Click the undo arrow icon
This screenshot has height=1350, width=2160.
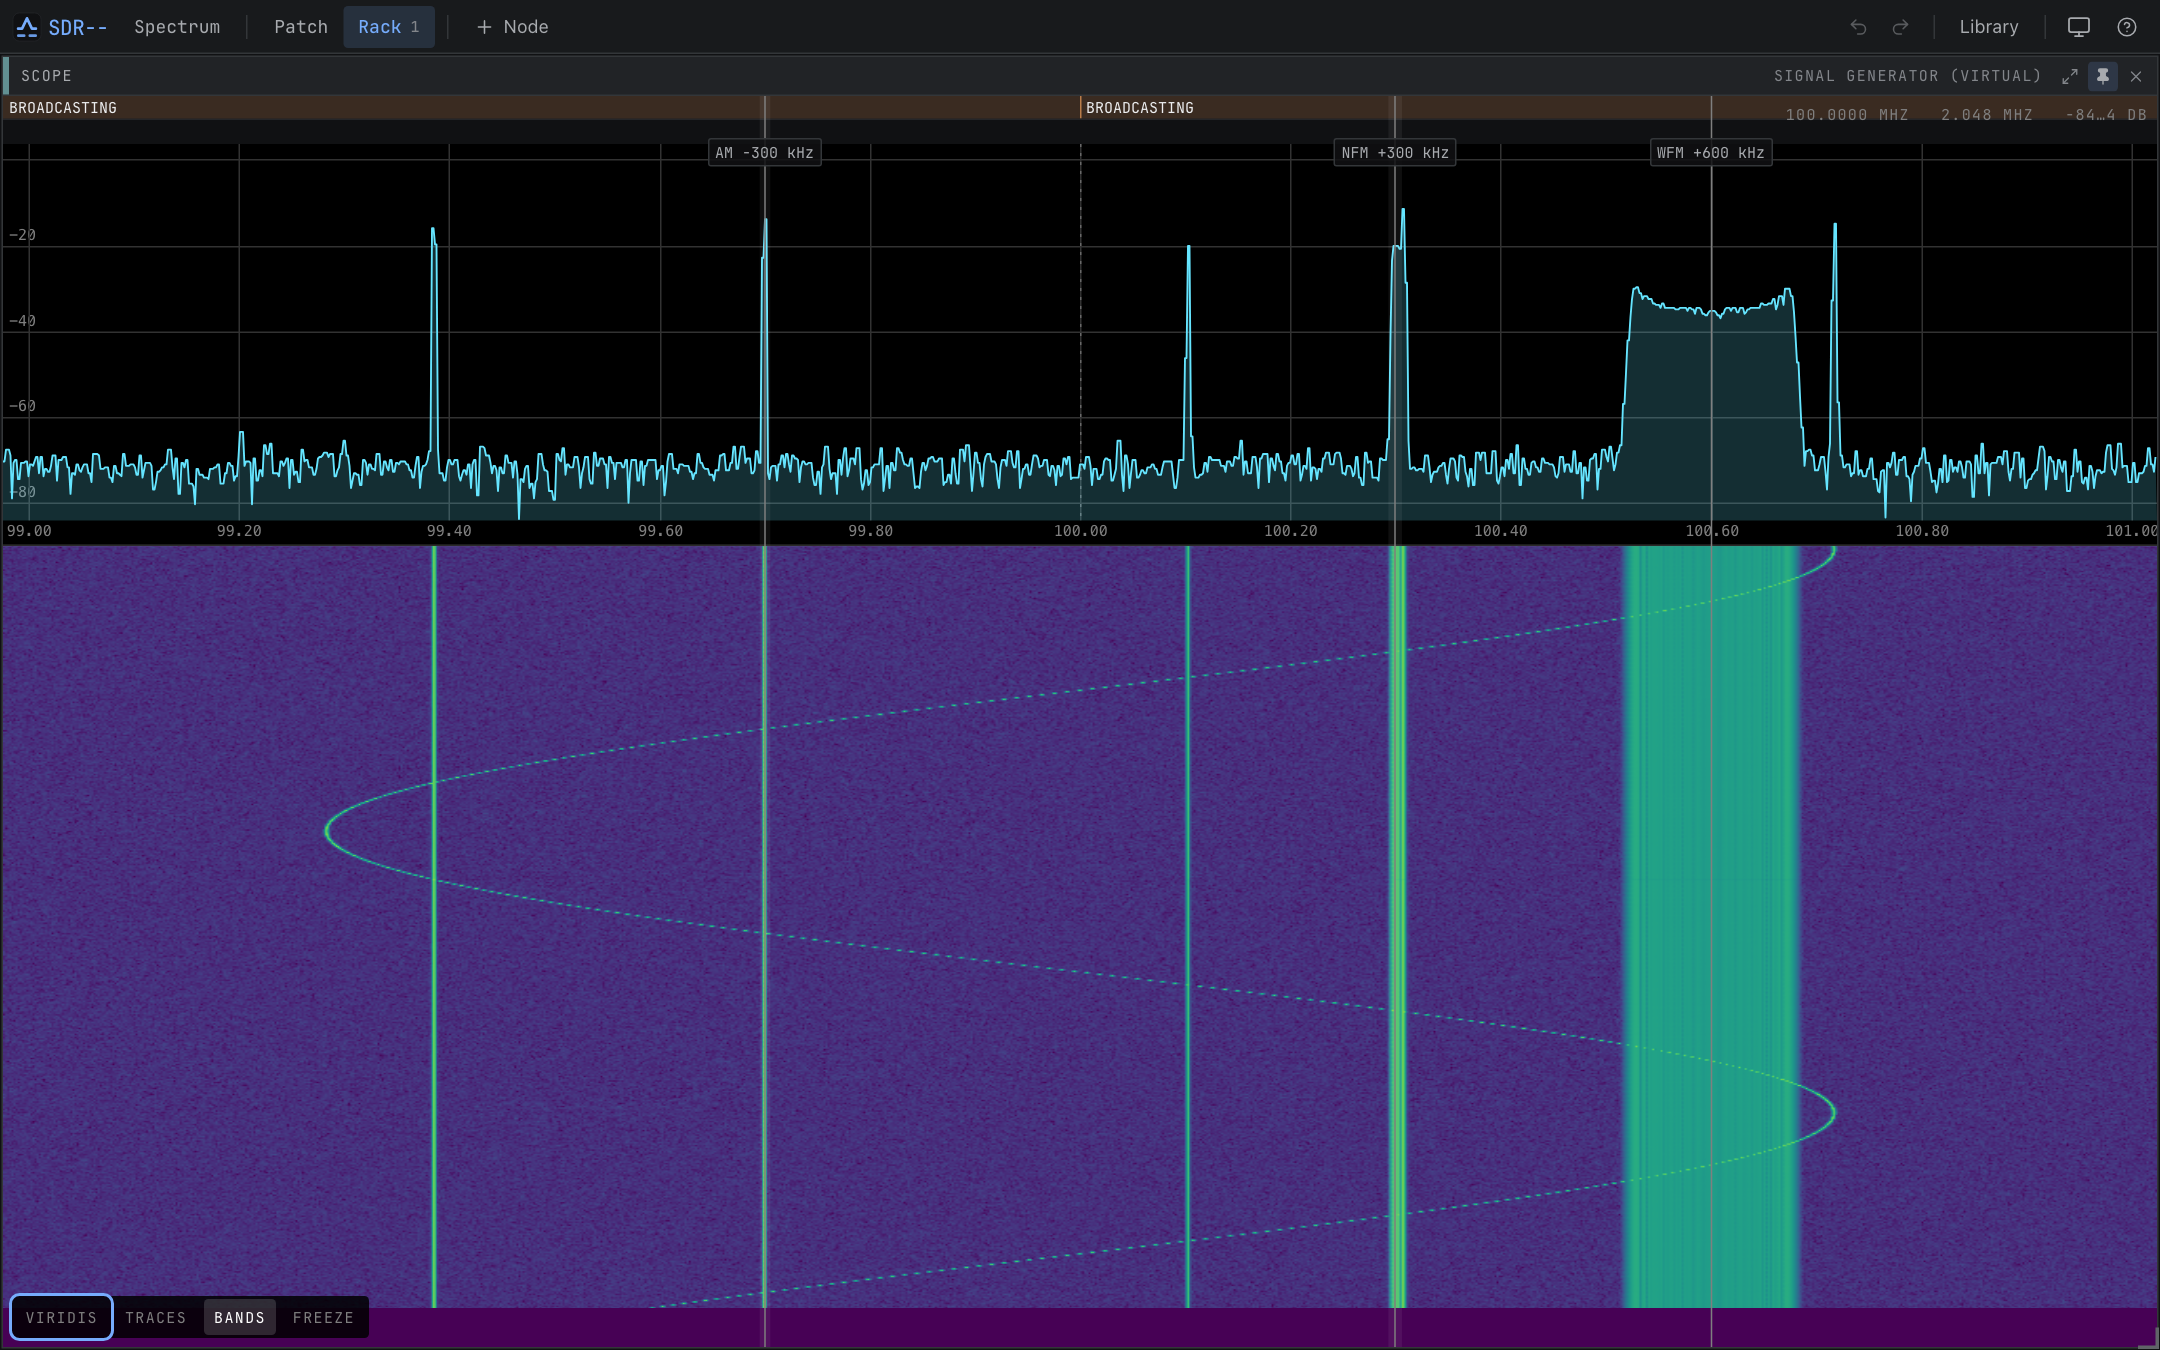(x=1858, y=27)
